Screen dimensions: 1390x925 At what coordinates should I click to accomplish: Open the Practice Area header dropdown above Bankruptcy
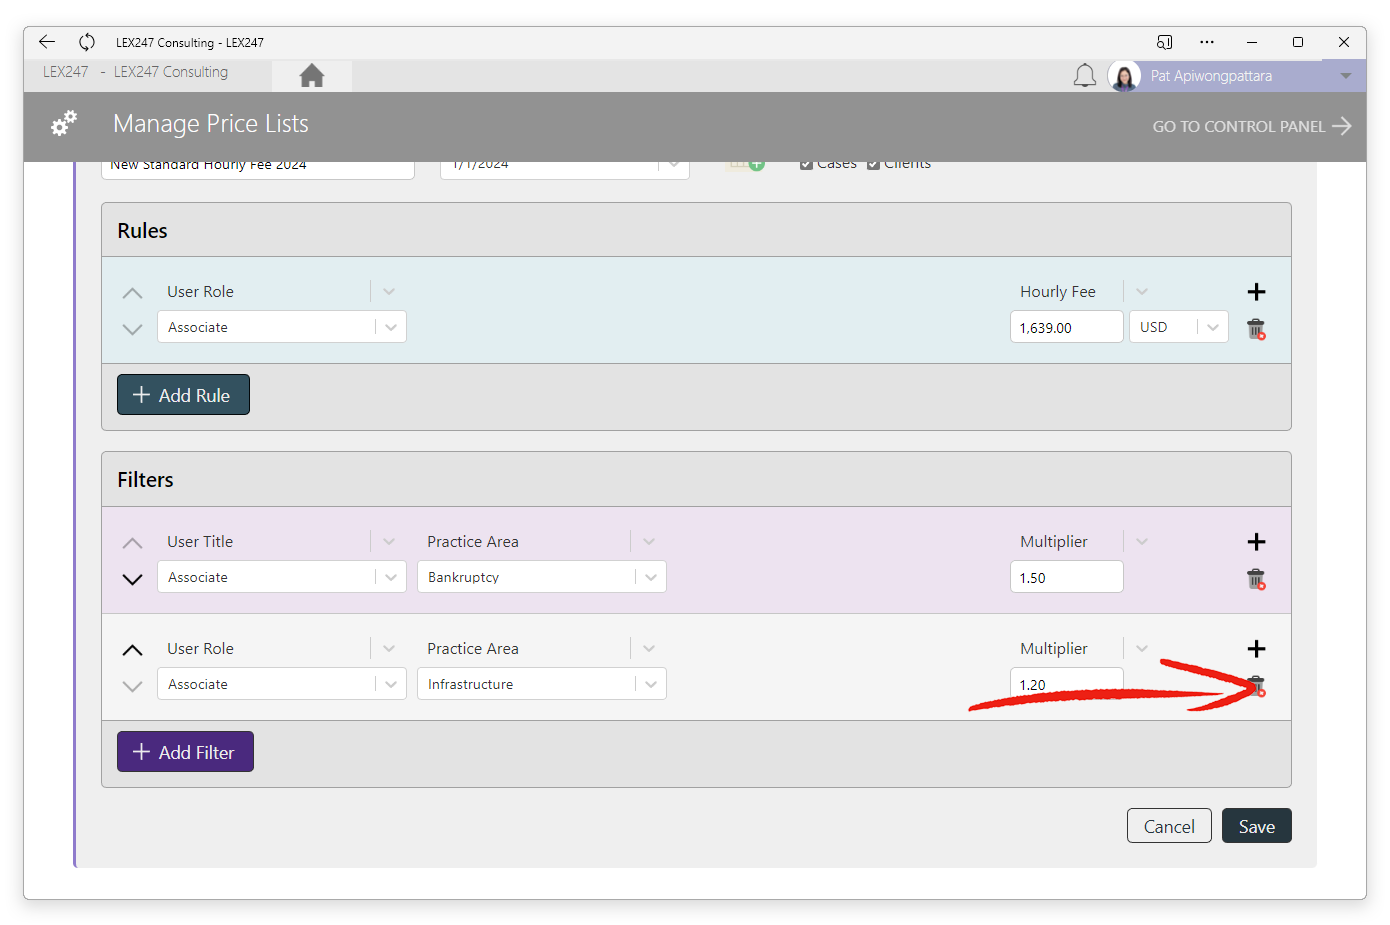(x=542, y=541)
